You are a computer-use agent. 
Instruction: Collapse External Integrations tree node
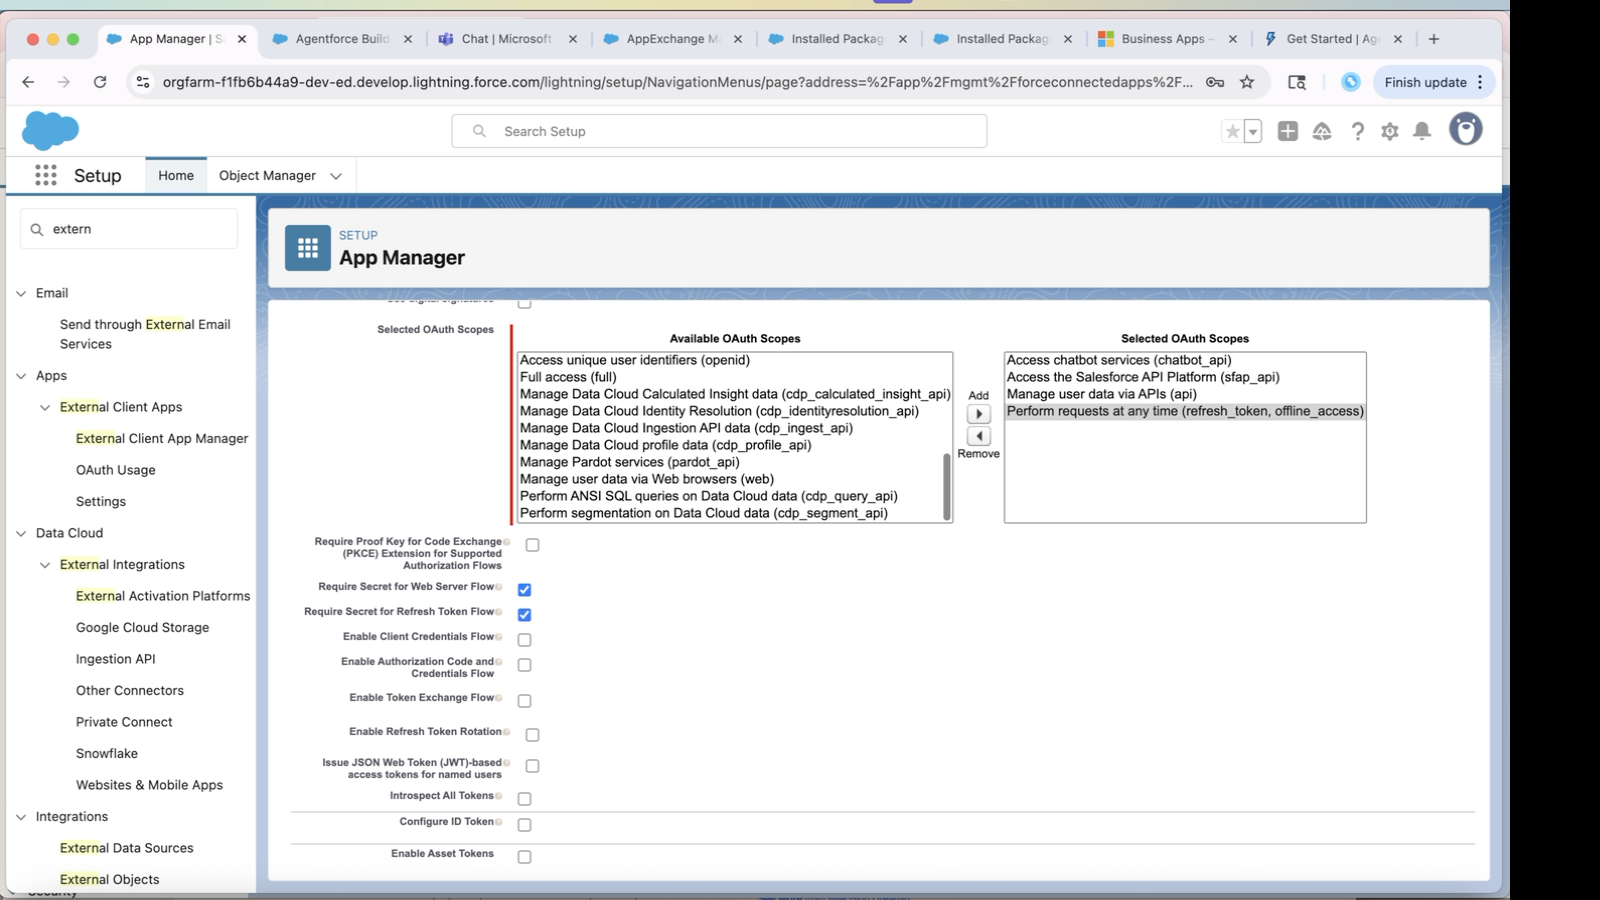[x=45, y=564]
